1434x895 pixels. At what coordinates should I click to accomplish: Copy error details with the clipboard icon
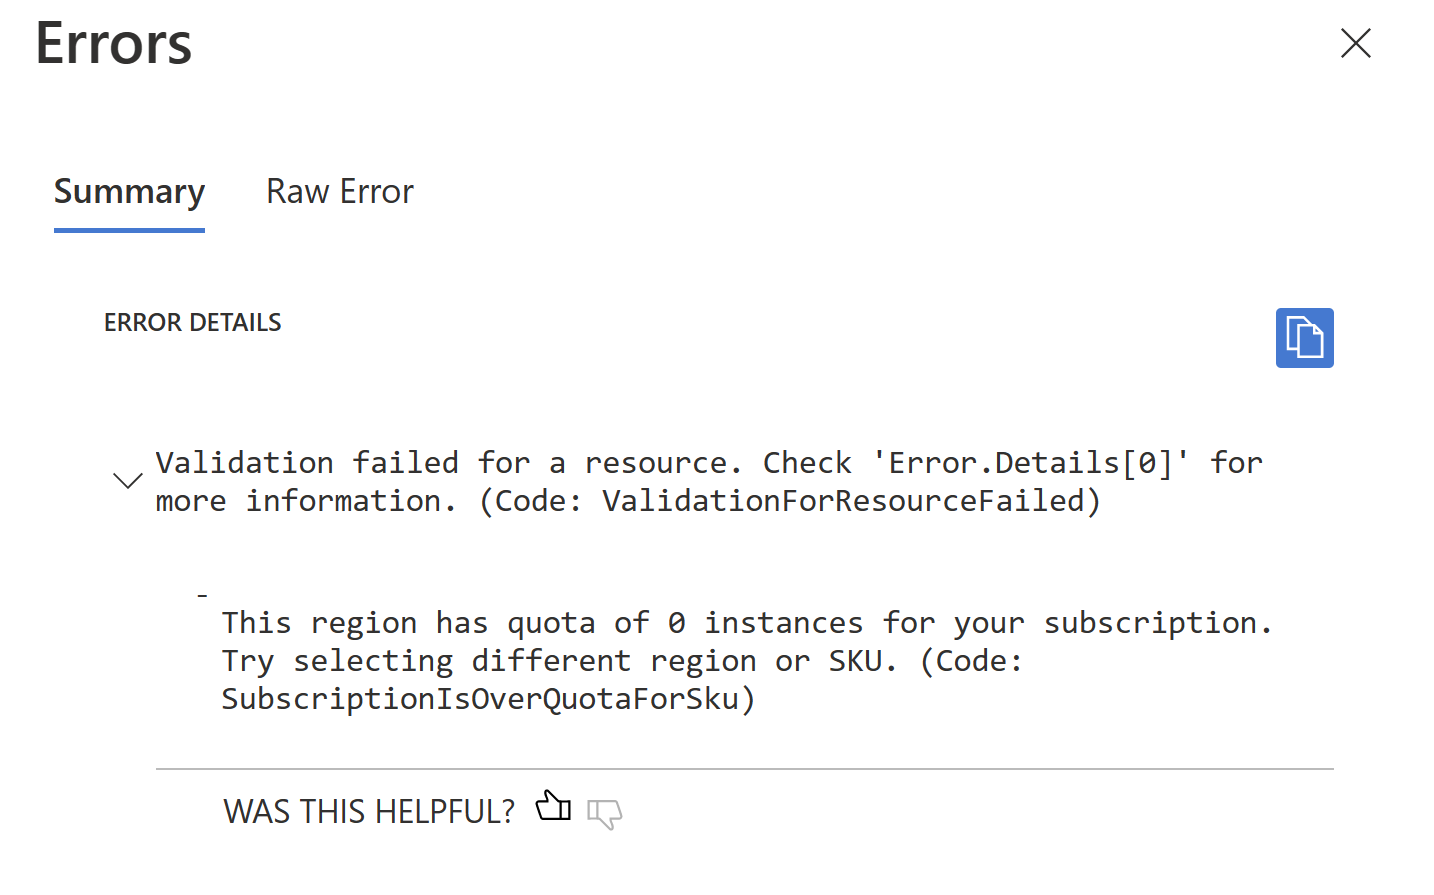click(x=1304, y=338)
